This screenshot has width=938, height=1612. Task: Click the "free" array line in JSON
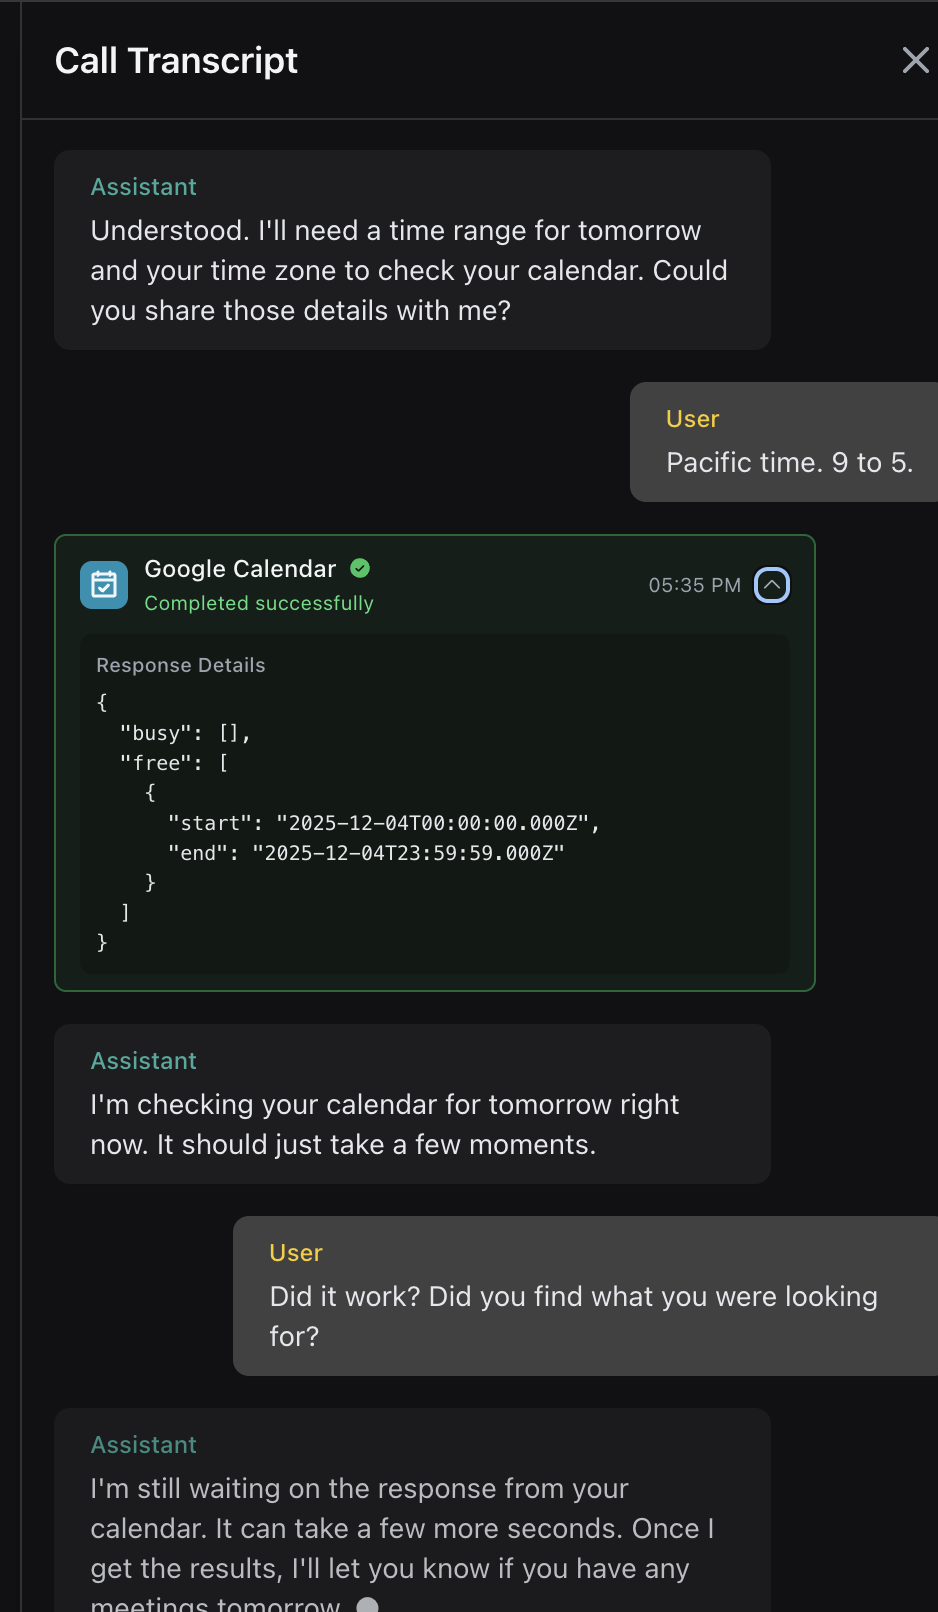click(x=174, y=763)
